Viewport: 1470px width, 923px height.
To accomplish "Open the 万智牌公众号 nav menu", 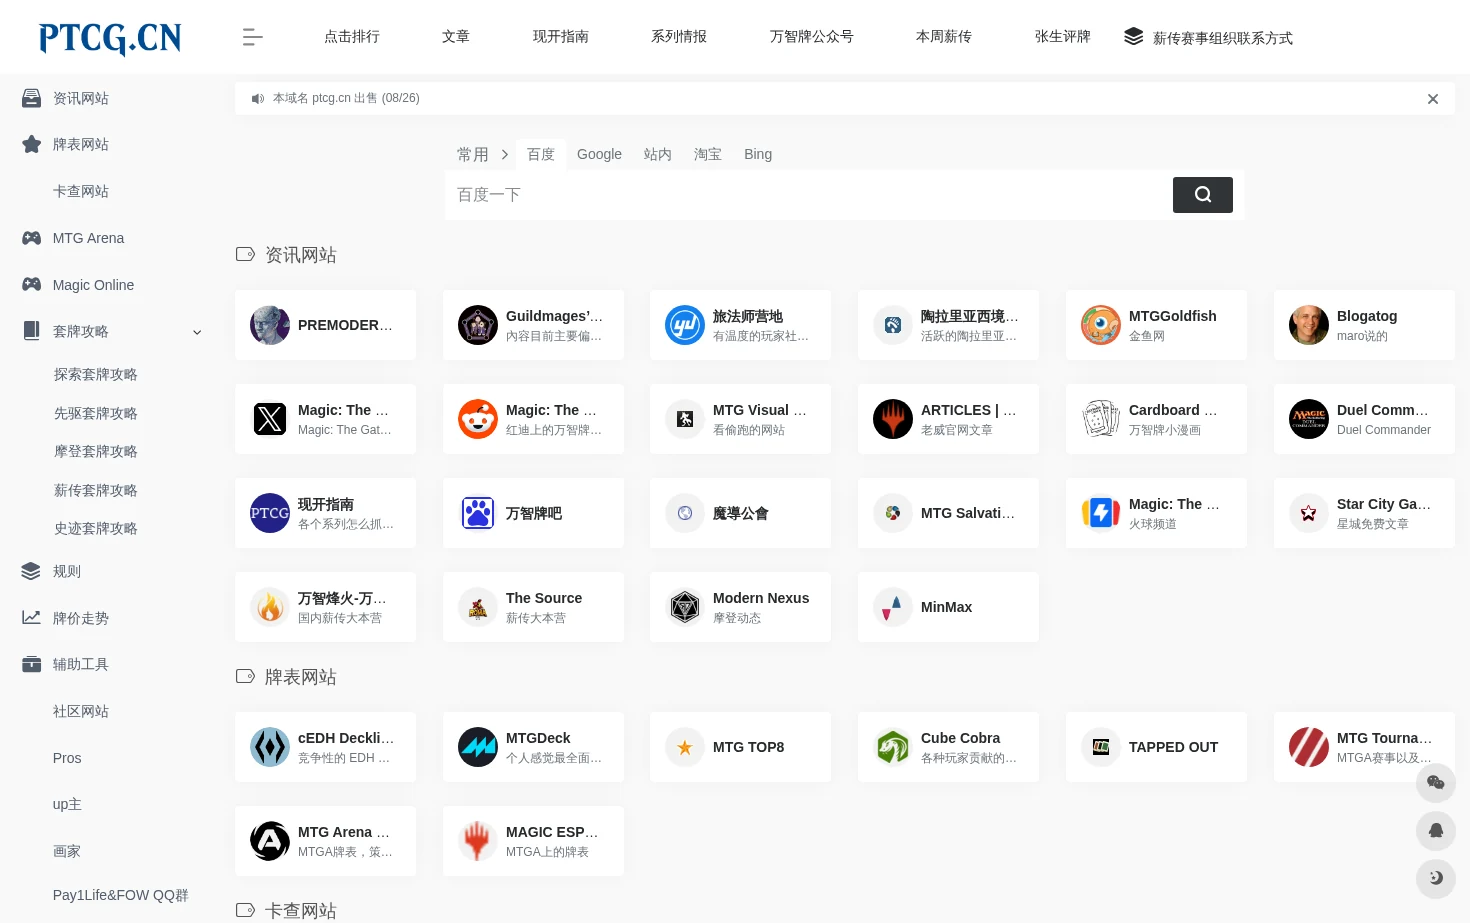I will [x=811, y=36].
